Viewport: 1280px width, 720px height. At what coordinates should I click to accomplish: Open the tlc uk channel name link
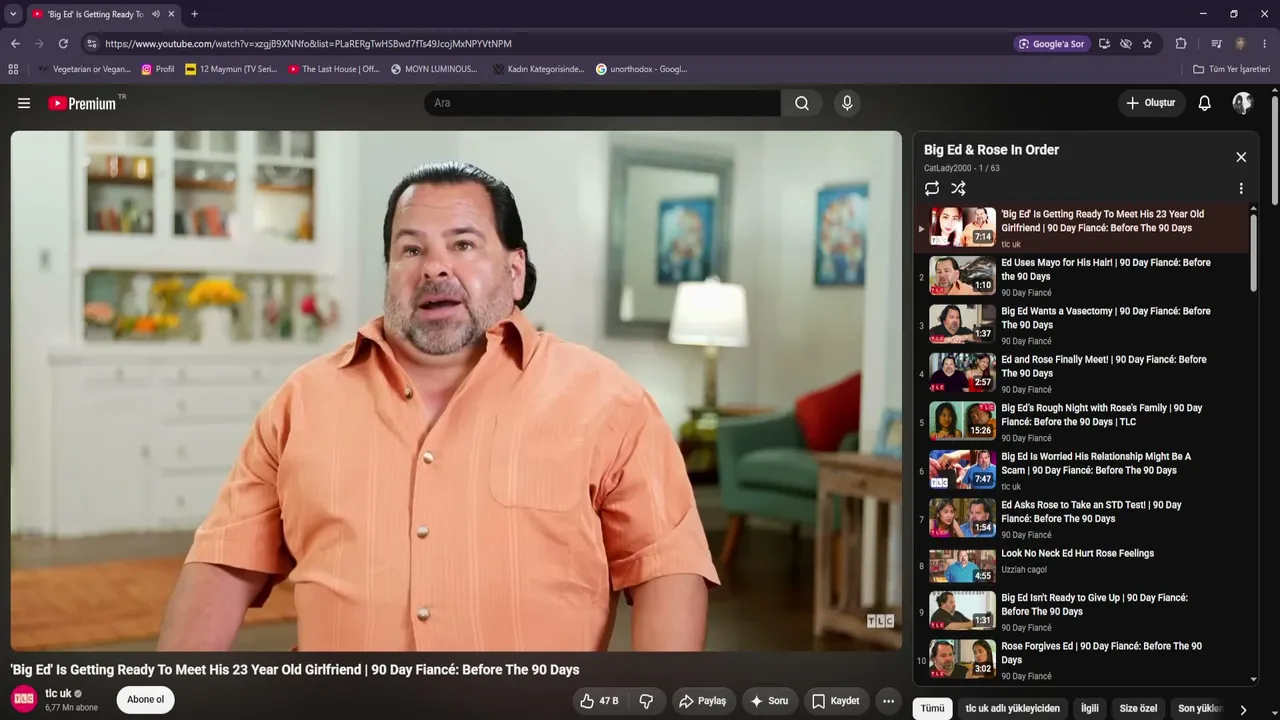coord(58,693)
